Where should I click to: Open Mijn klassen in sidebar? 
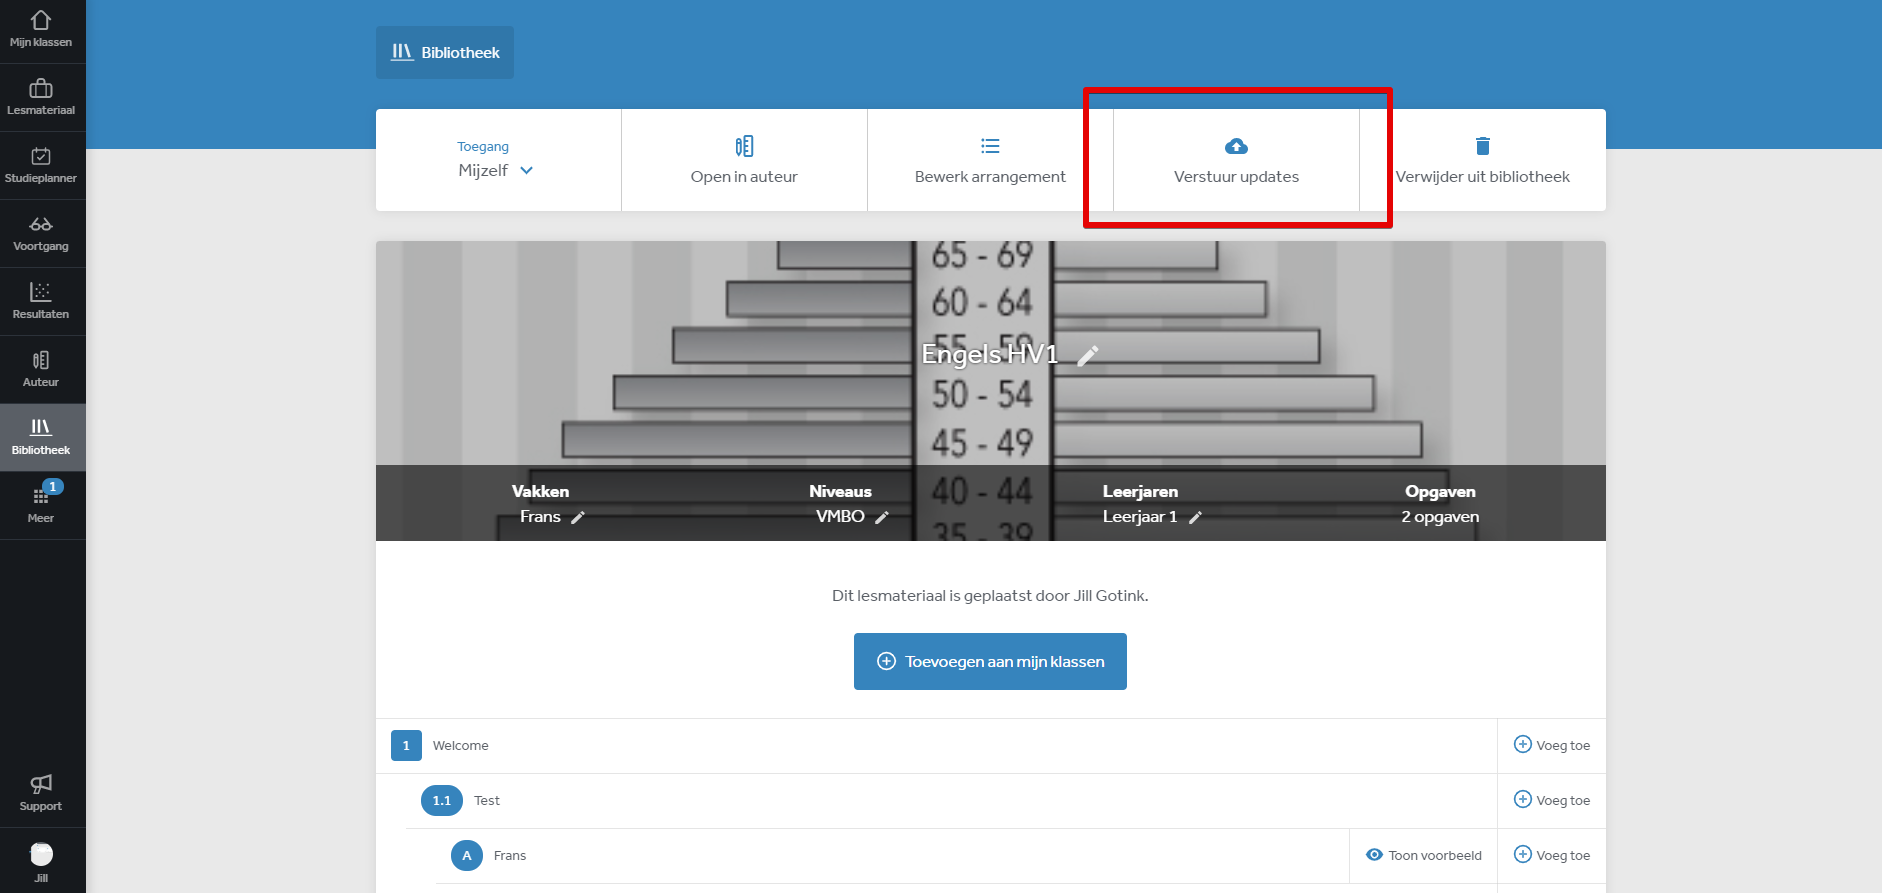tap(41, 30)
